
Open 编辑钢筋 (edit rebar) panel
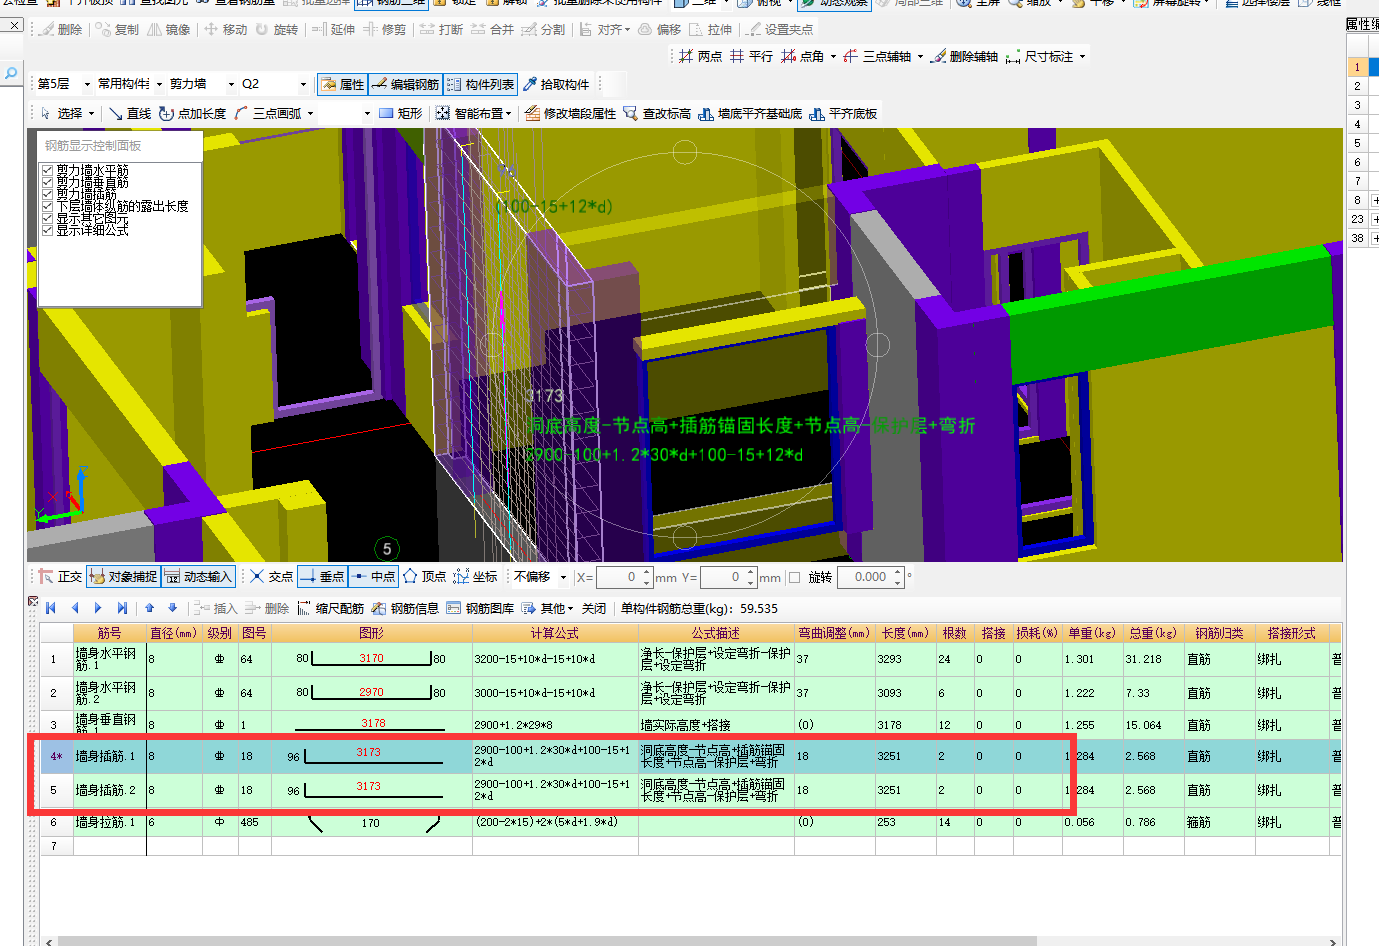(405, 85)
